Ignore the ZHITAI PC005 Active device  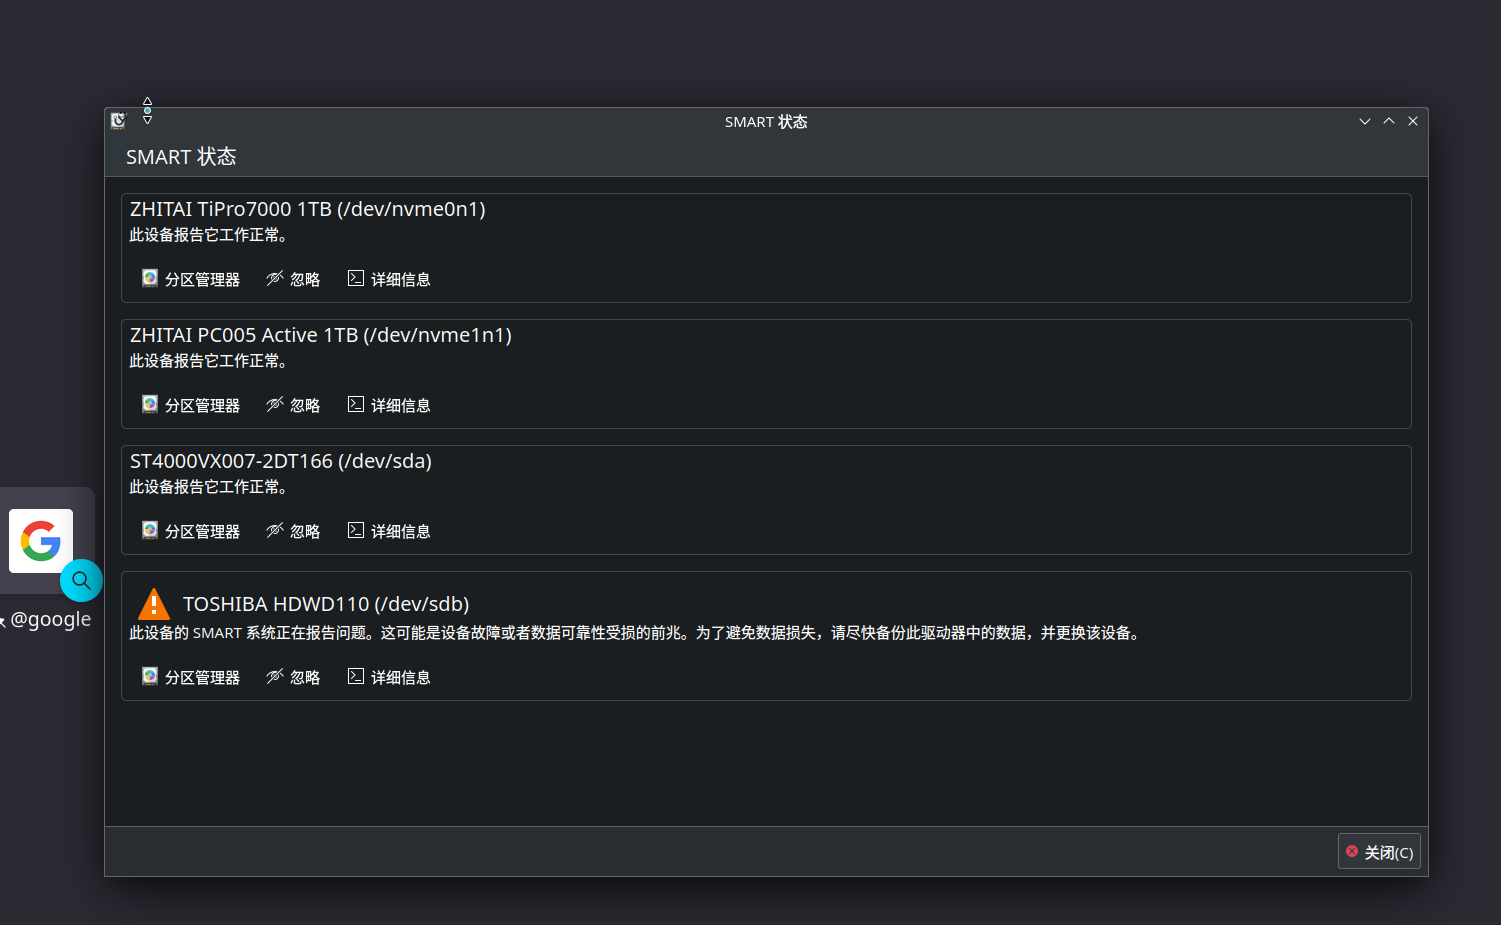pos(293,405)
